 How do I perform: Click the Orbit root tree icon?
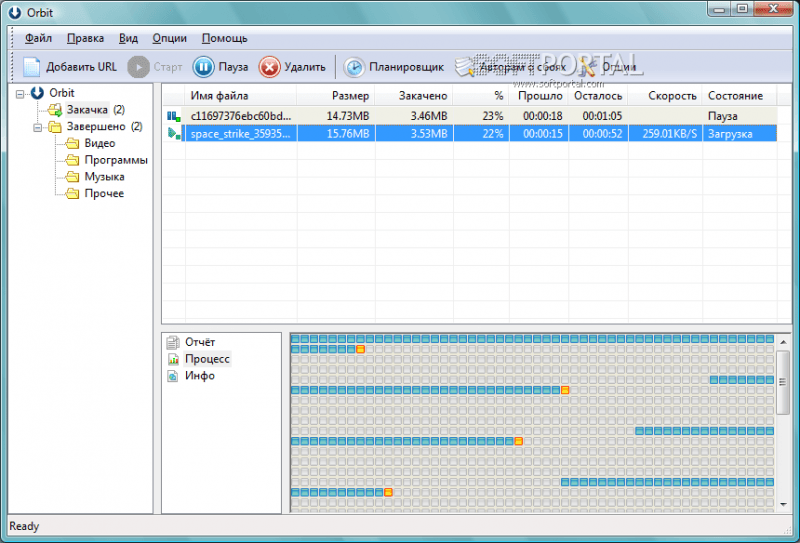point(37,93)
